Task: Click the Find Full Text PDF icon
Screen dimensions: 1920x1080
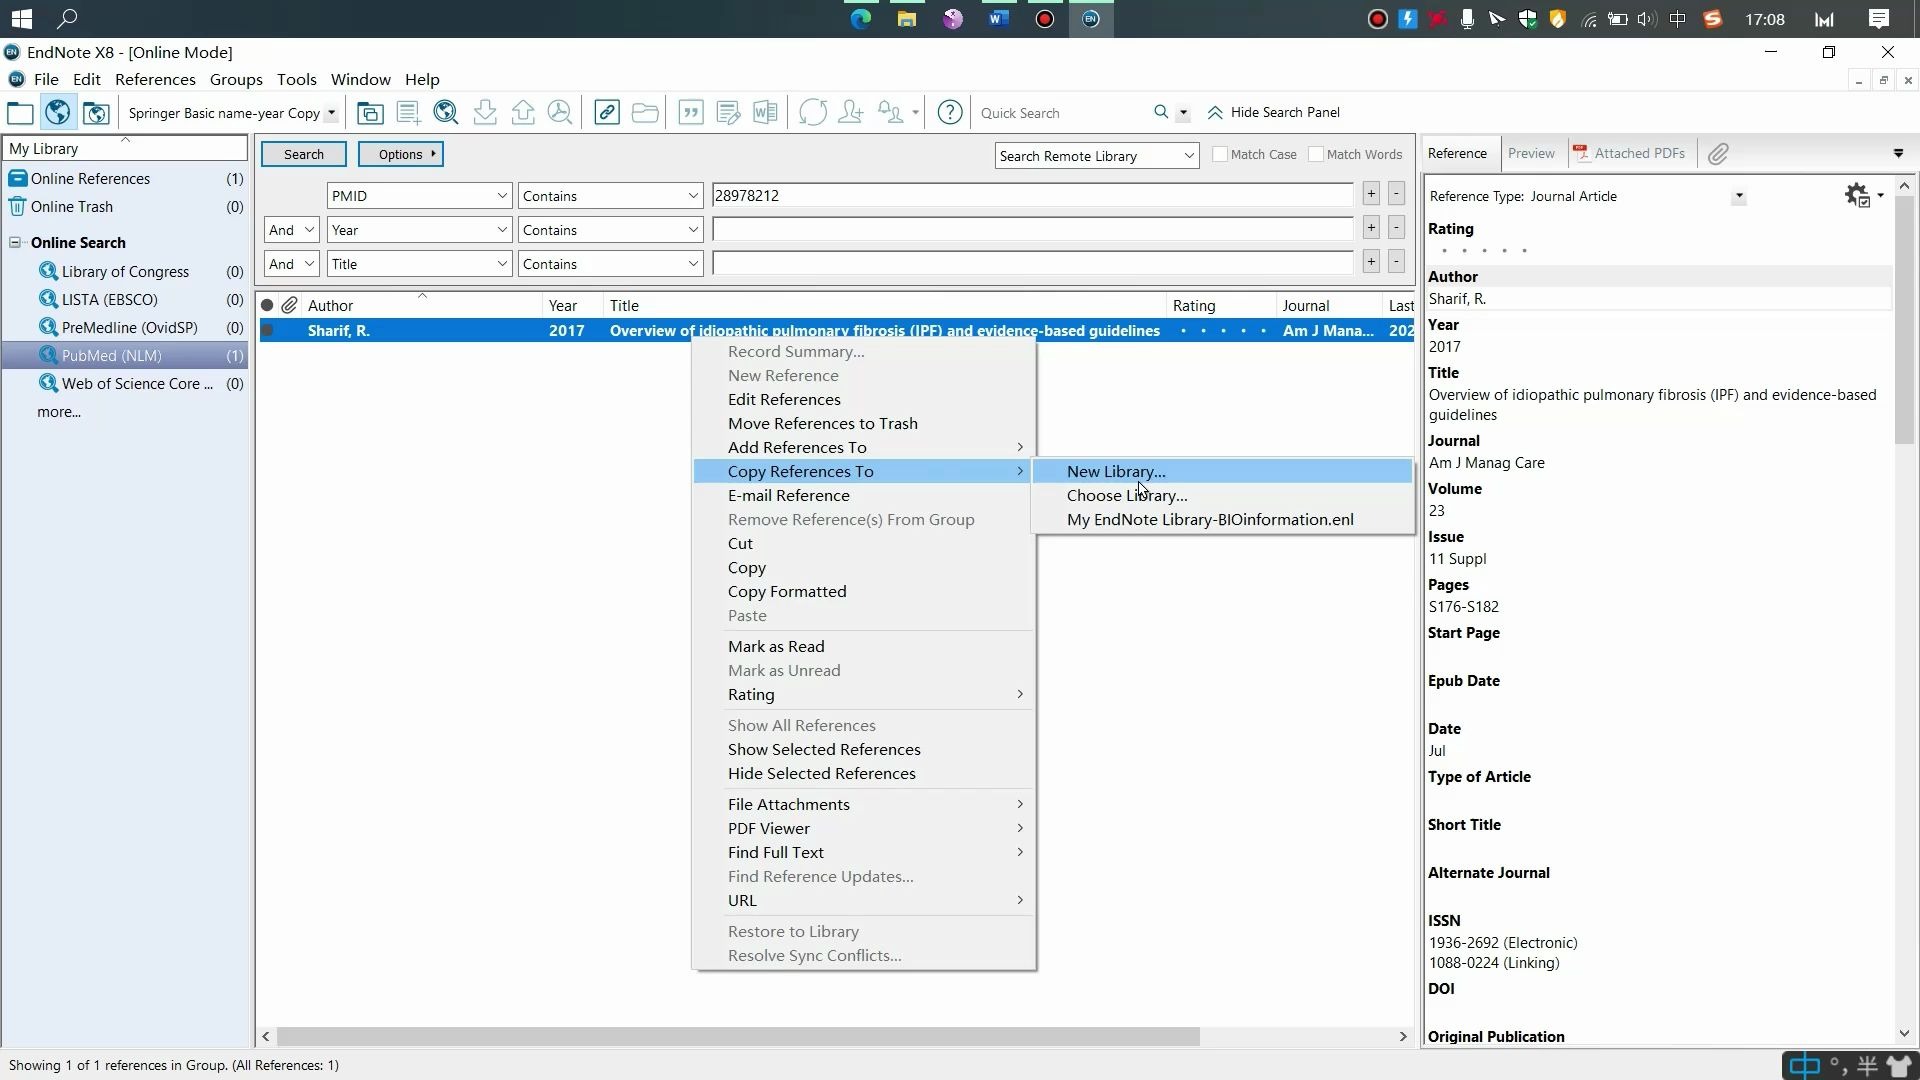Action: pyautogui.click(x=560, y=113)
